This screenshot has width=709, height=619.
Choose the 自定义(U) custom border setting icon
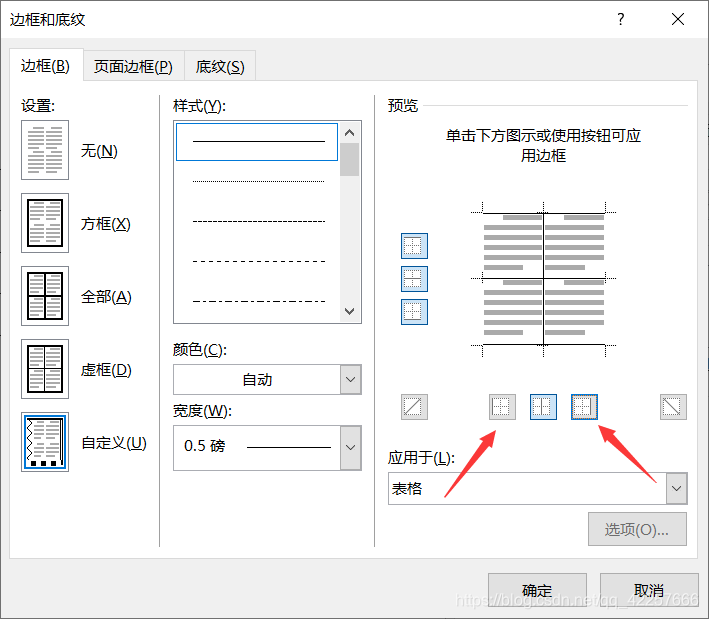click(45, 442)
